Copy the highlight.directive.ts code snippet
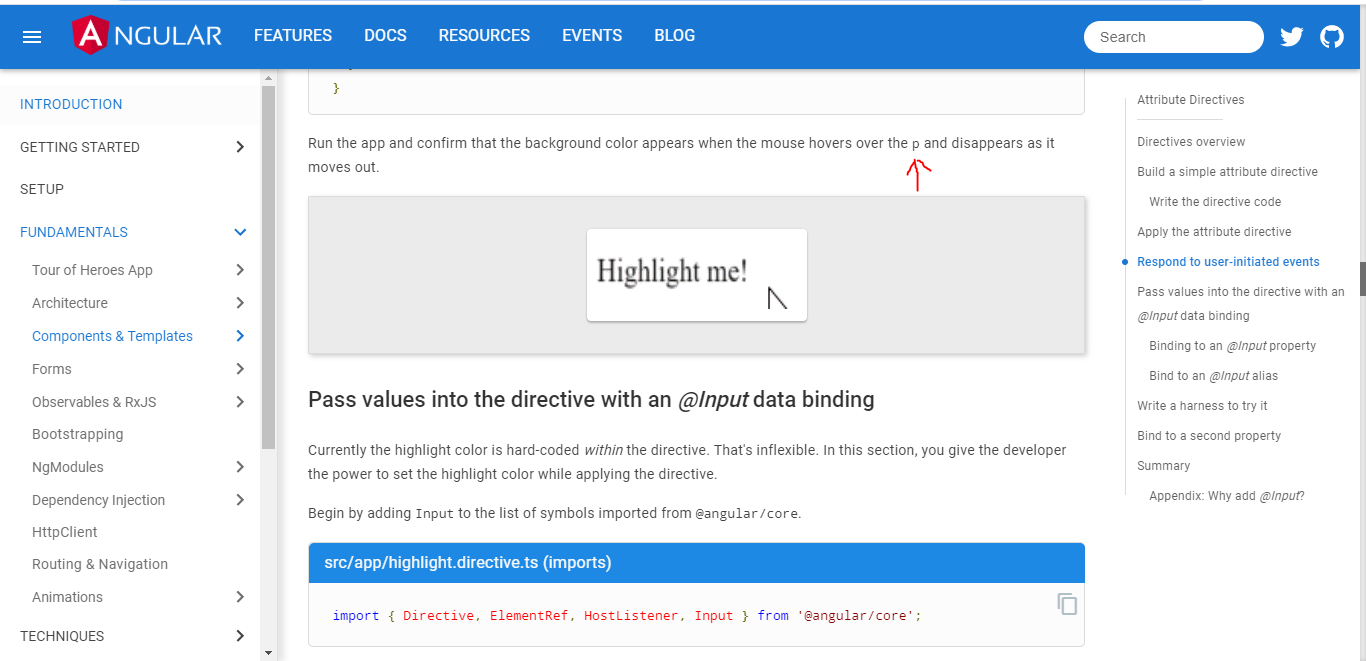Viewport: 1366px width, 661px height. point(1066,604)
